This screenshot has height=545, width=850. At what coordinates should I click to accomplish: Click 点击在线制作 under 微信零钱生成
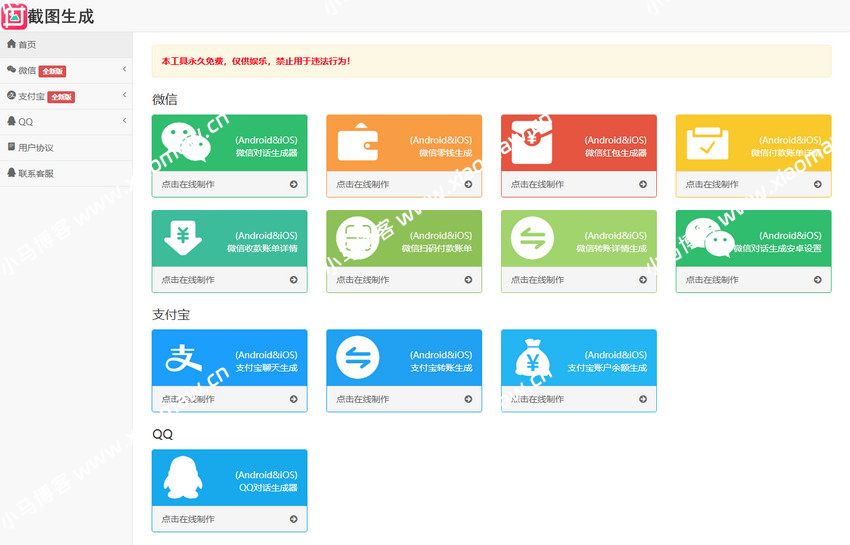point(363,184)
